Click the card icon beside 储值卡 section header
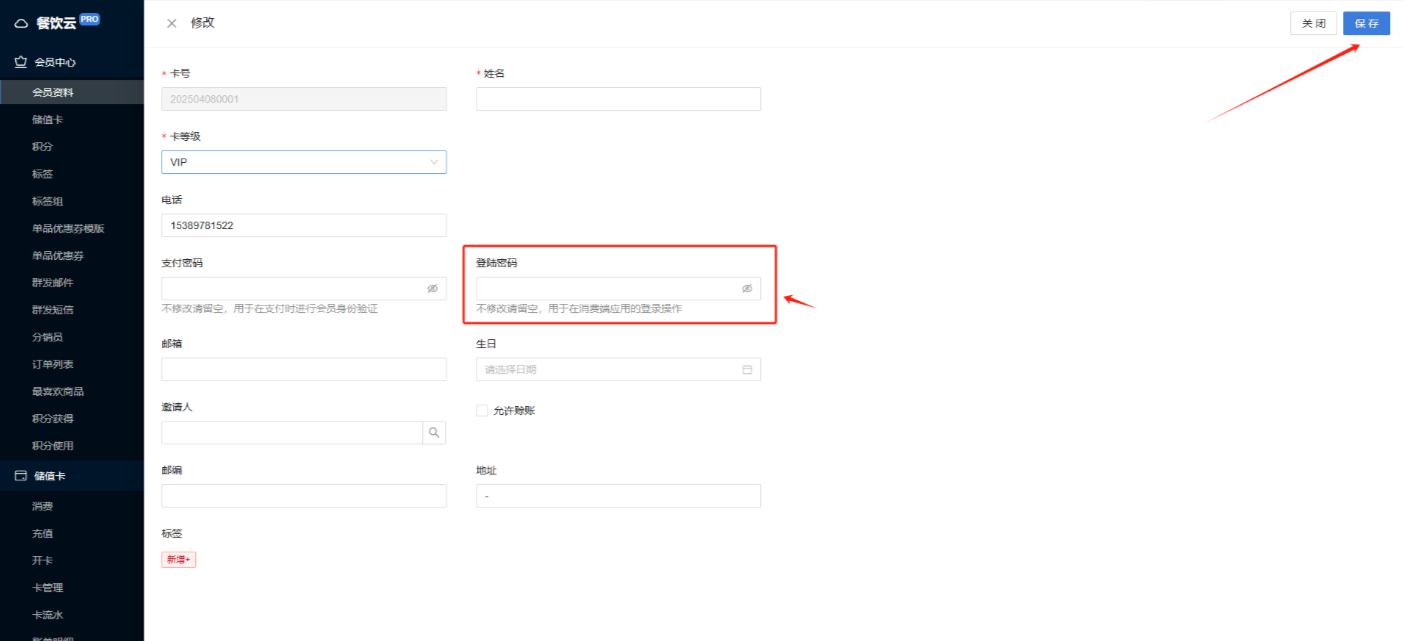1403x641 pixels. [x=20, y=476]
